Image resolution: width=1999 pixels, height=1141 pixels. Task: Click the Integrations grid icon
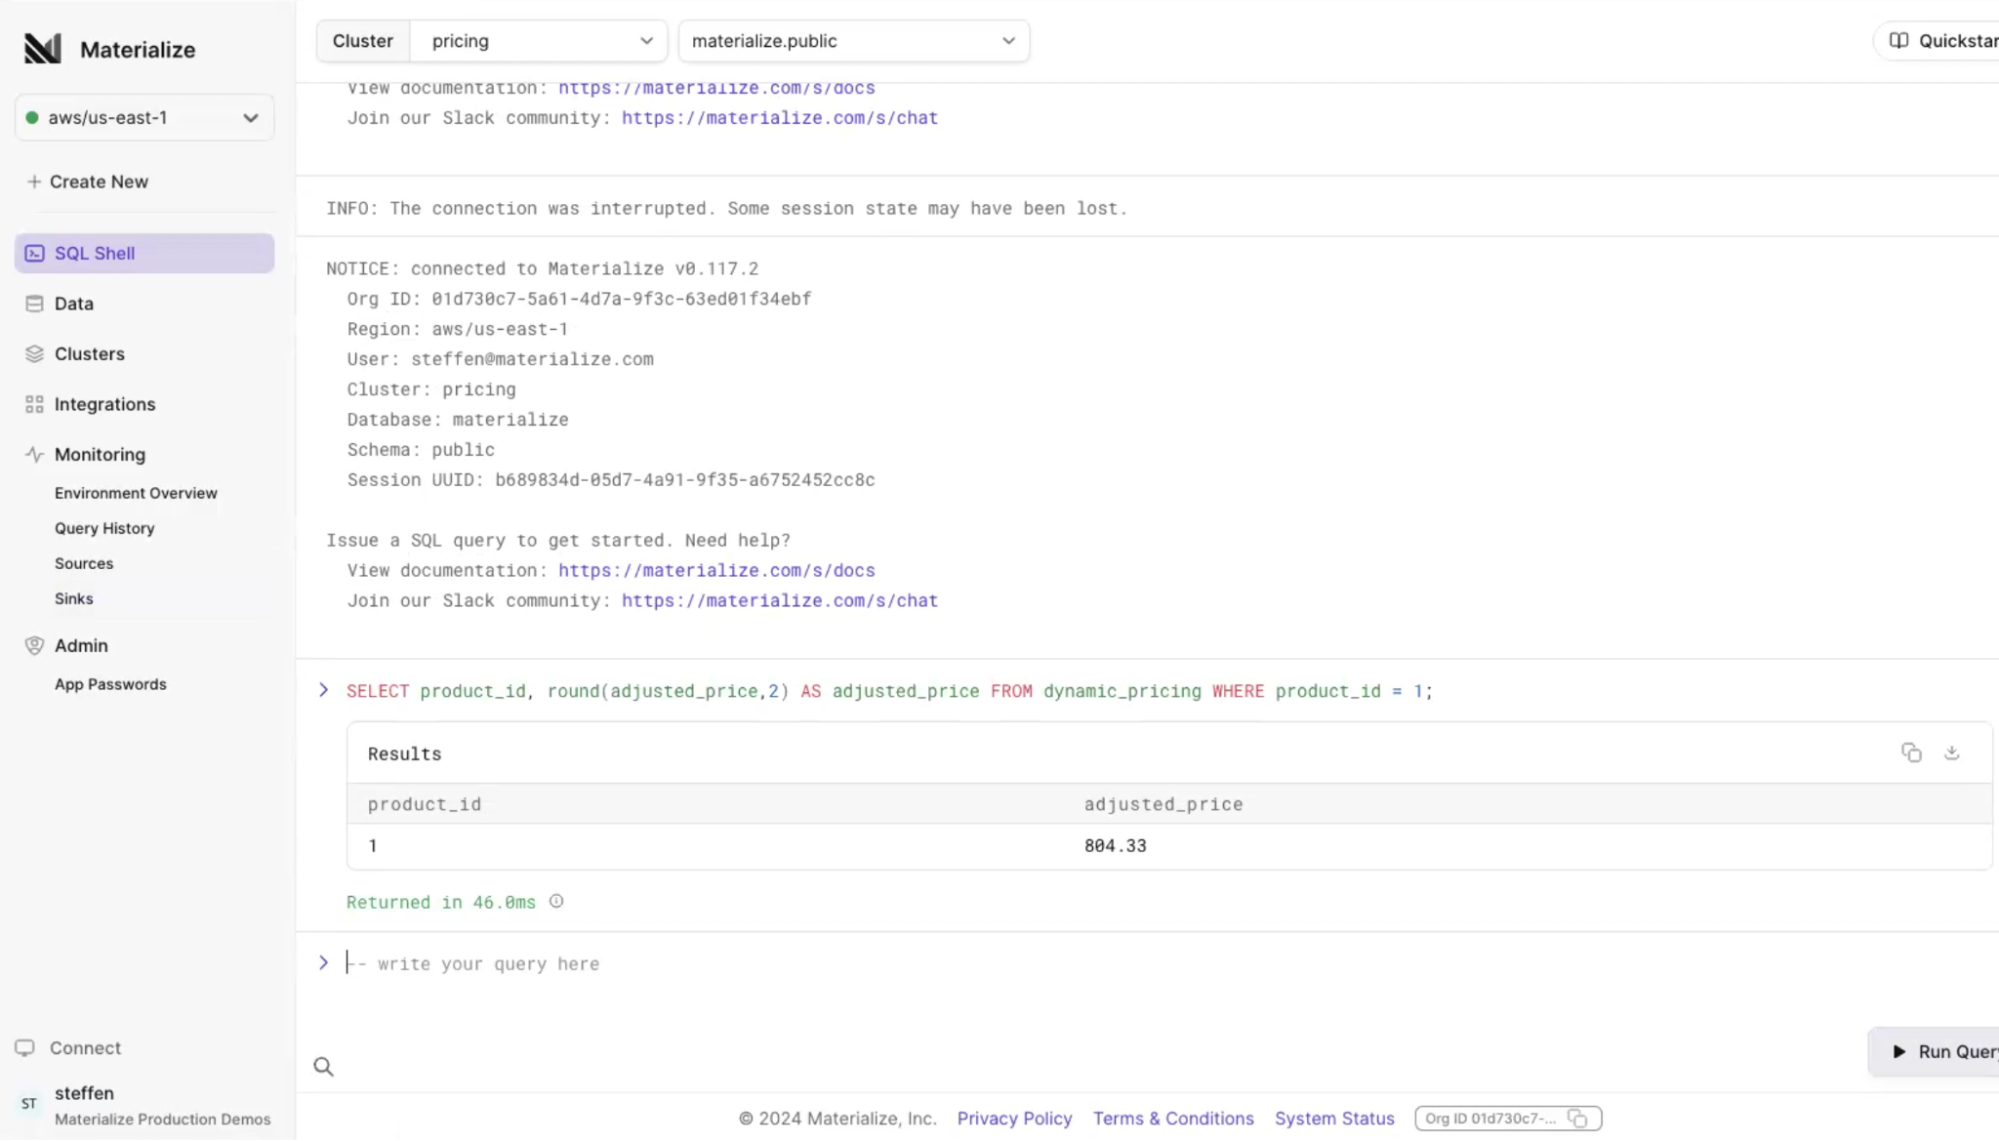35,404
